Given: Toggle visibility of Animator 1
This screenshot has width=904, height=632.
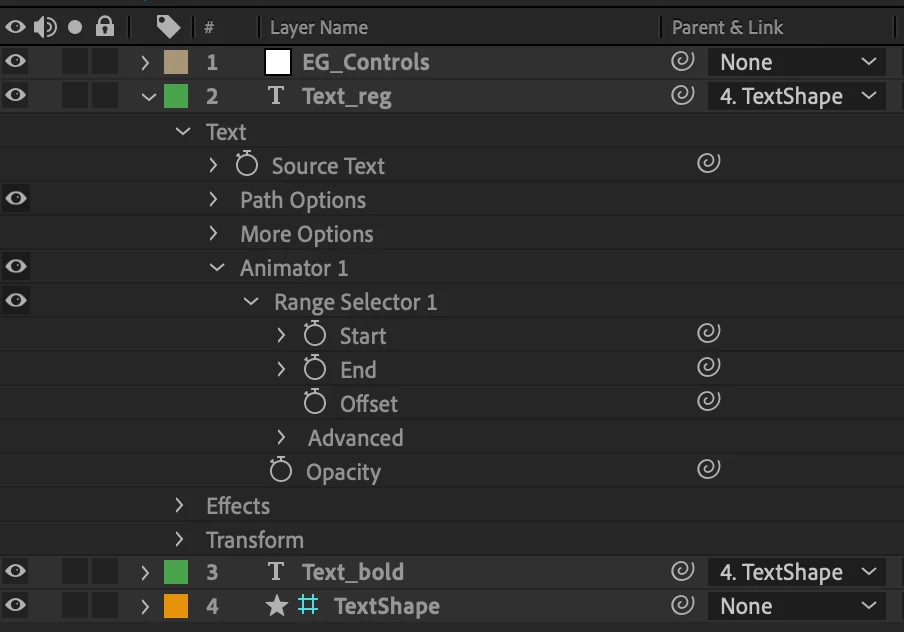Looking at the screenshot, I should pos(16,267).
